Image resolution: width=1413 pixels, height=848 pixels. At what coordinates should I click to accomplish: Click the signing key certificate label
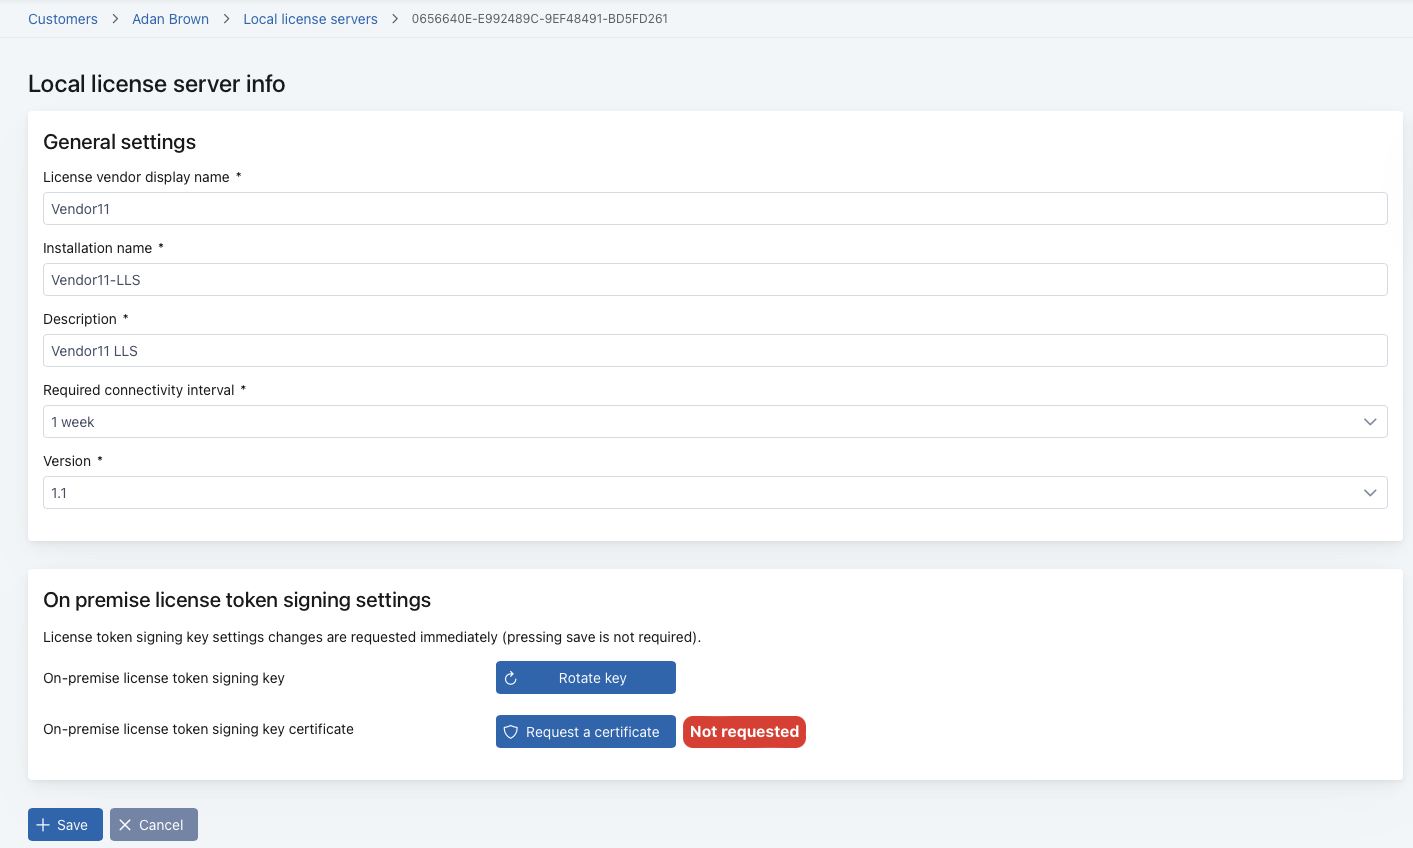pyautogui.click(x=198, y=729)
